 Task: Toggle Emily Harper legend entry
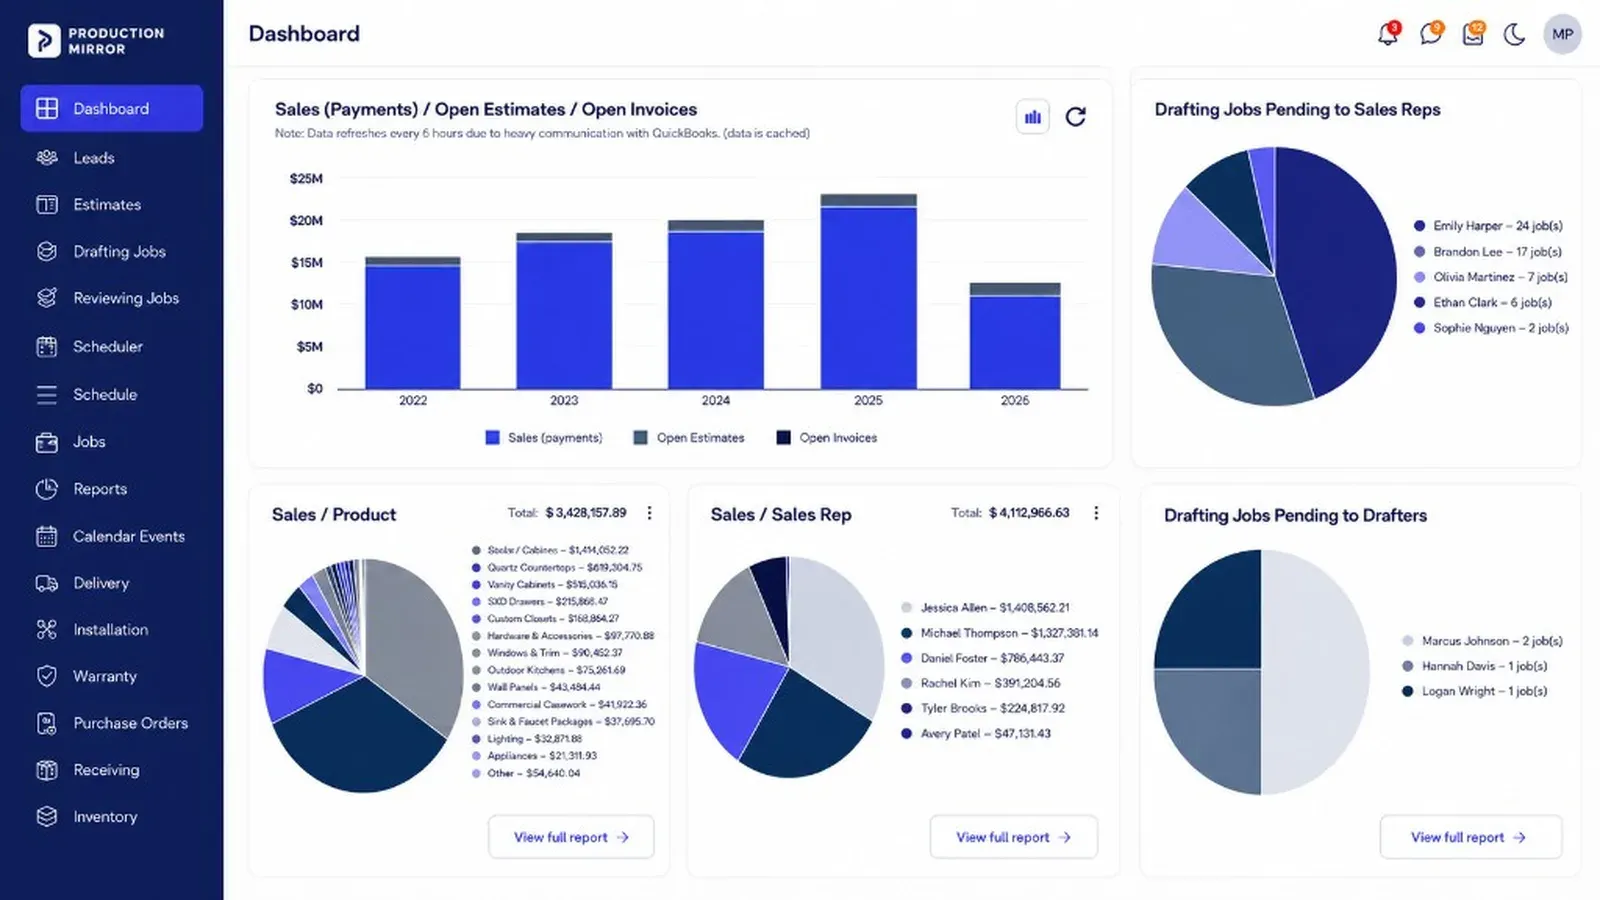click(x=1488, y=226)
